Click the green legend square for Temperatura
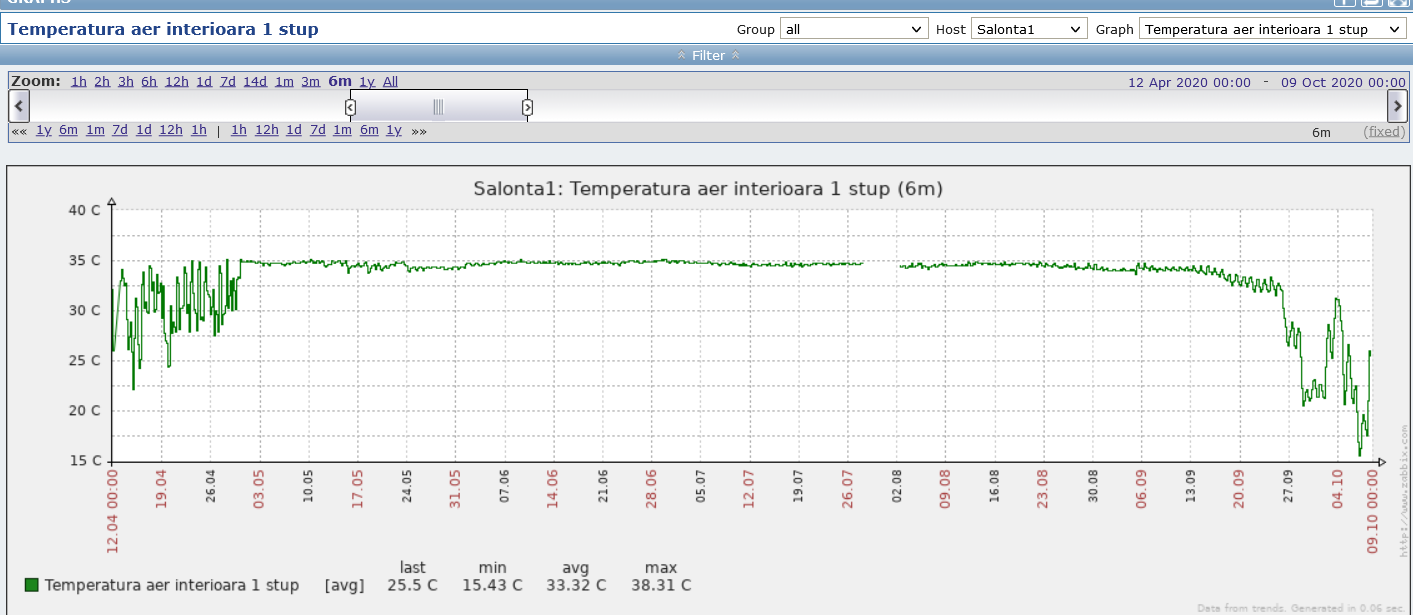The image size is (1413, 615). [x=31, y=585]
